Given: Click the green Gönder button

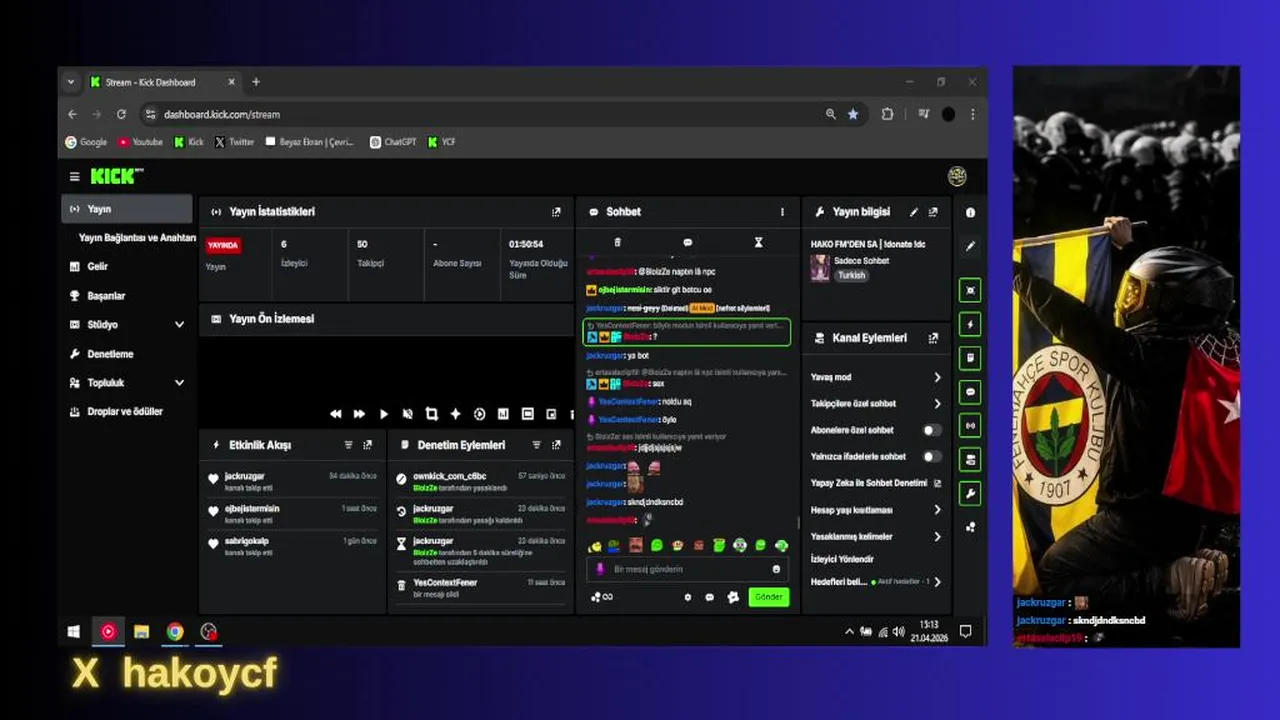Looking at the screenshot, I should (768, 597).
